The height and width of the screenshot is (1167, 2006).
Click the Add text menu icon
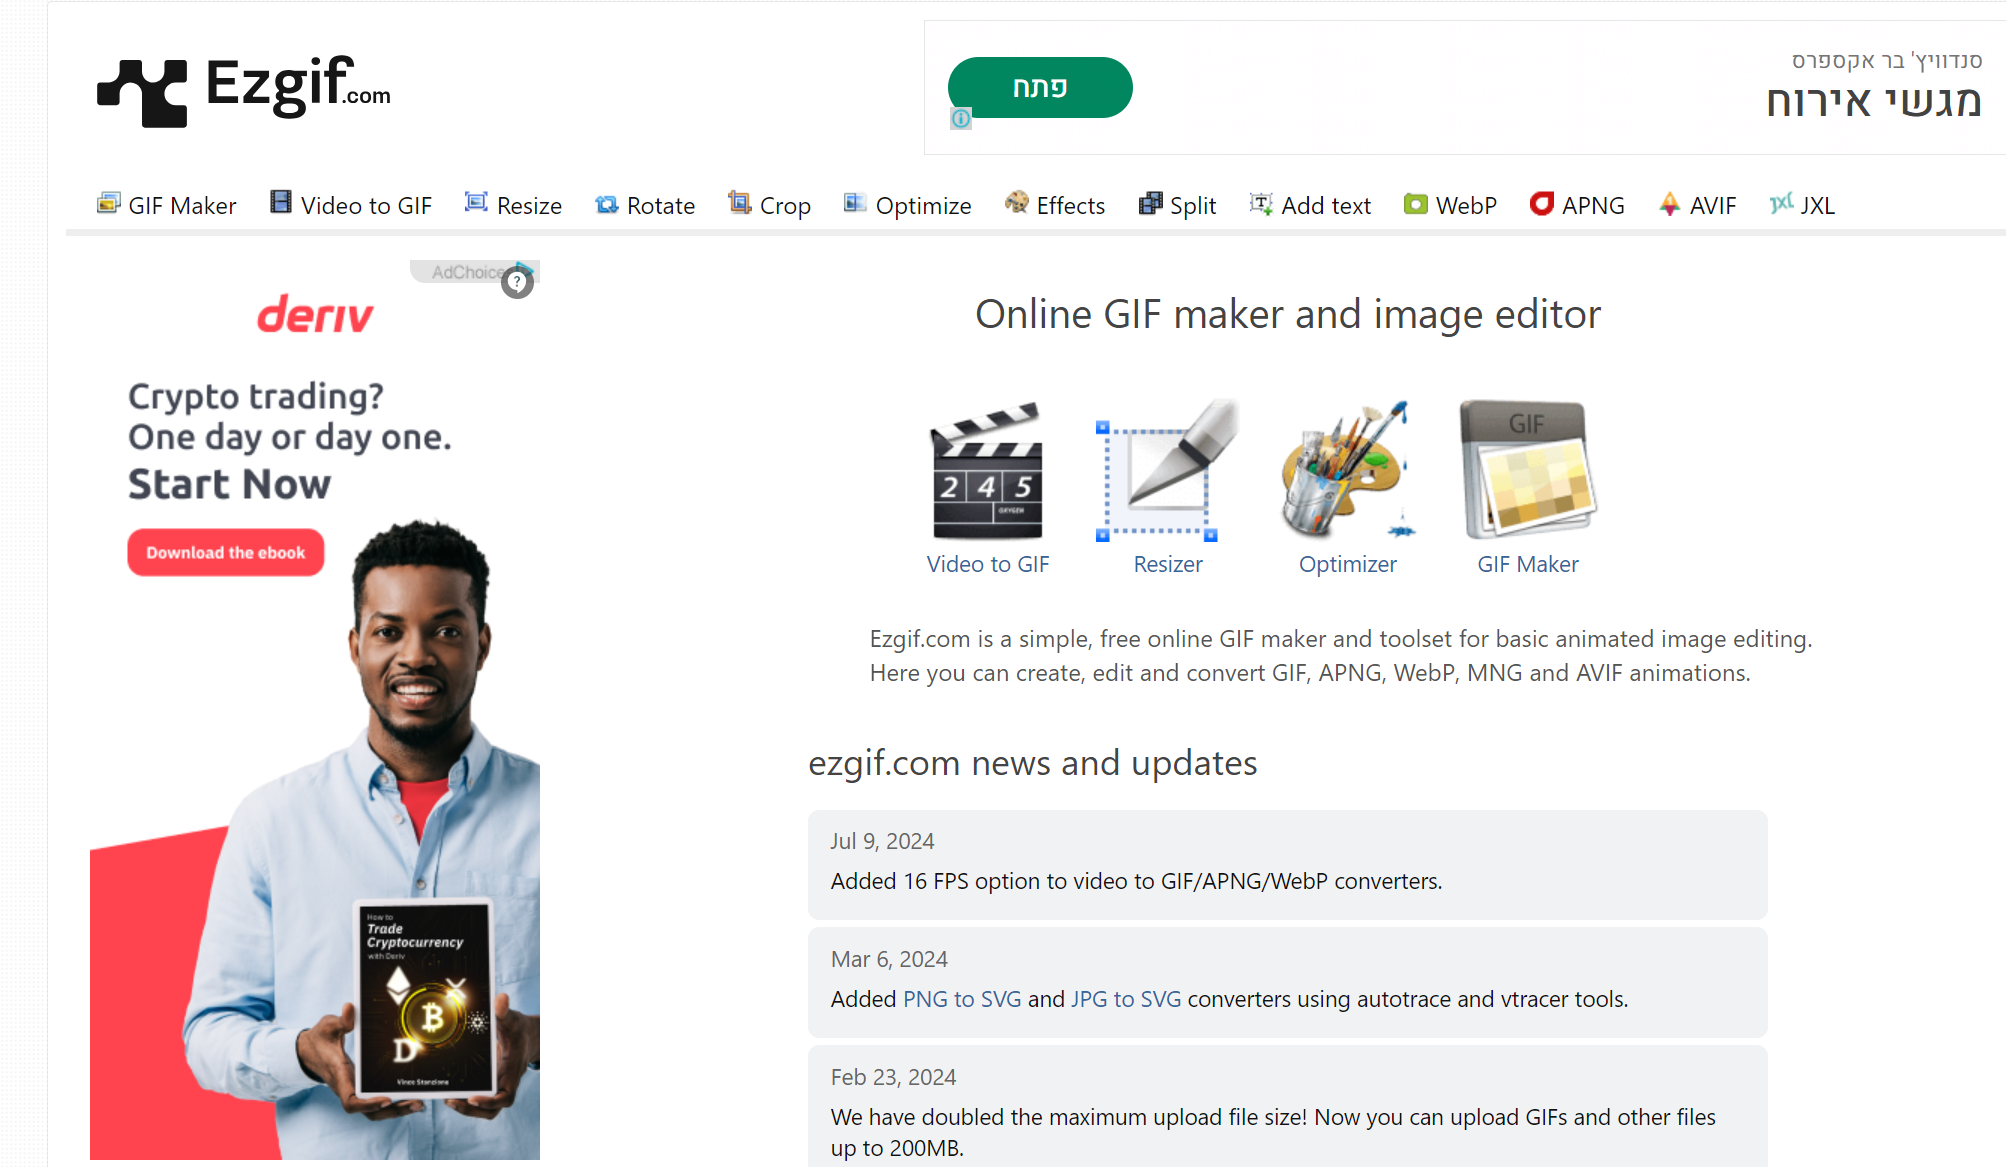point(1261,204)
